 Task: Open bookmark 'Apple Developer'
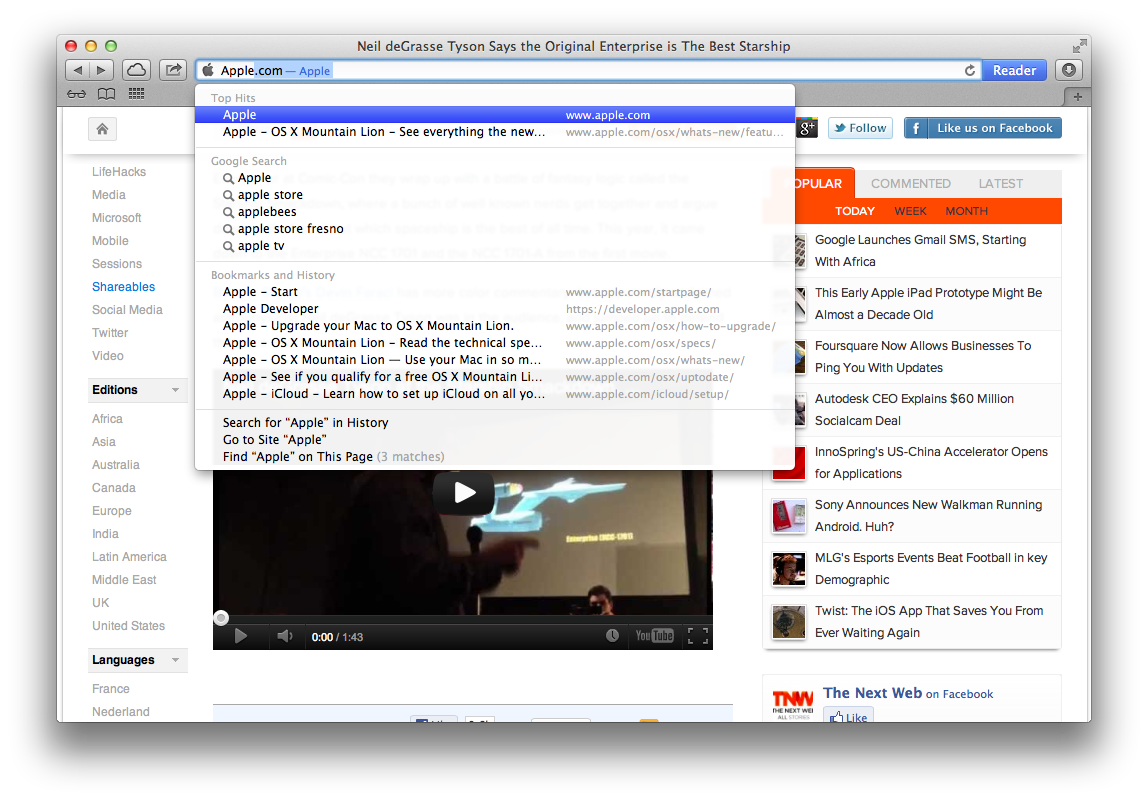495,309
